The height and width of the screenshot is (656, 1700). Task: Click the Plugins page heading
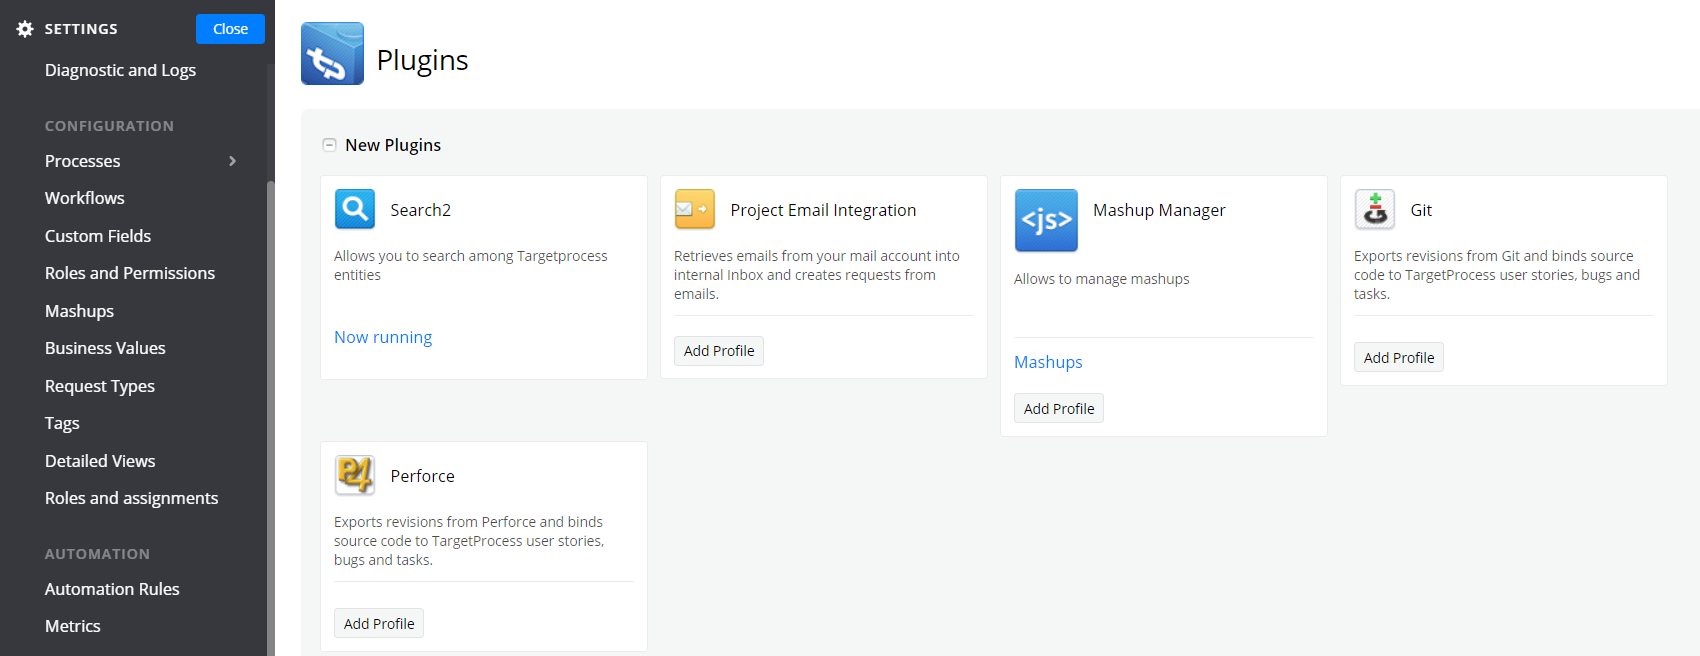coord(422,60)
